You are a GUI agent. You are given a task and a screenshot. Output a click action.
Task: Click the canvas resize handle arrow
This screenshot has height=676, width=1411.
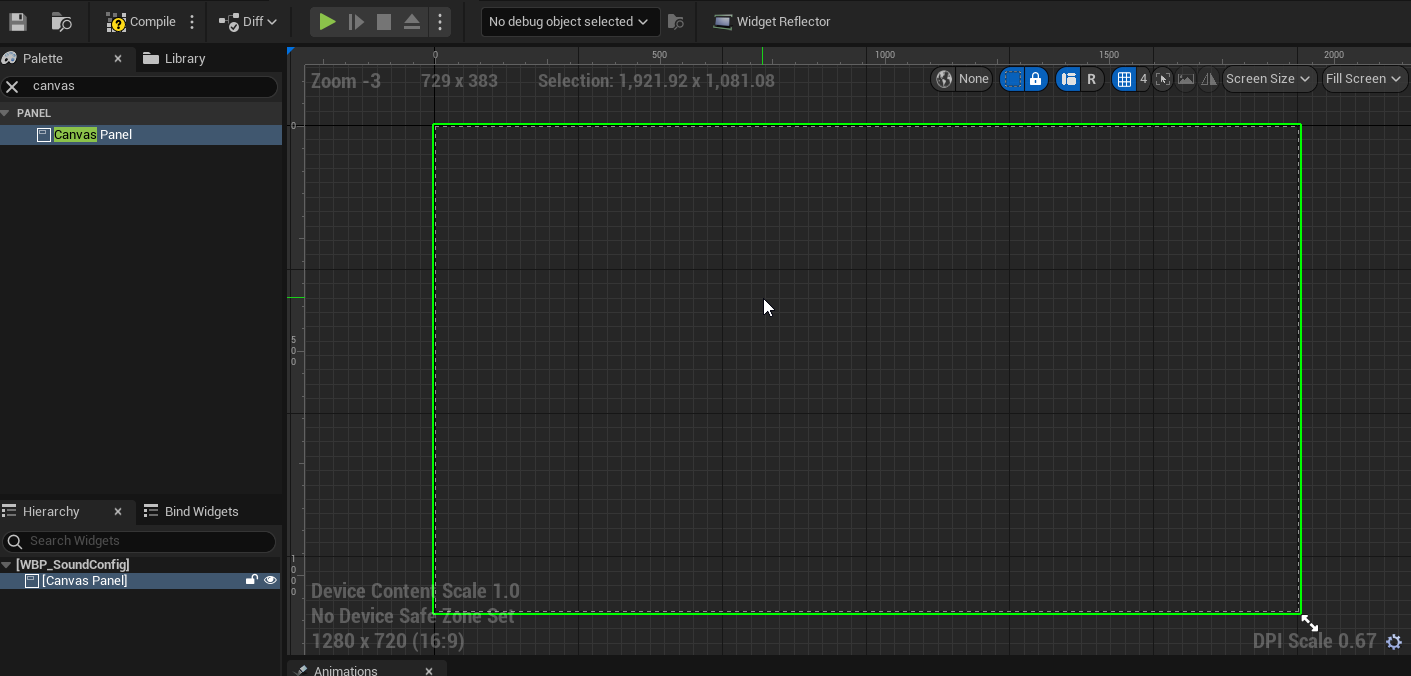pyautogui.click(x=1309, y=623)
